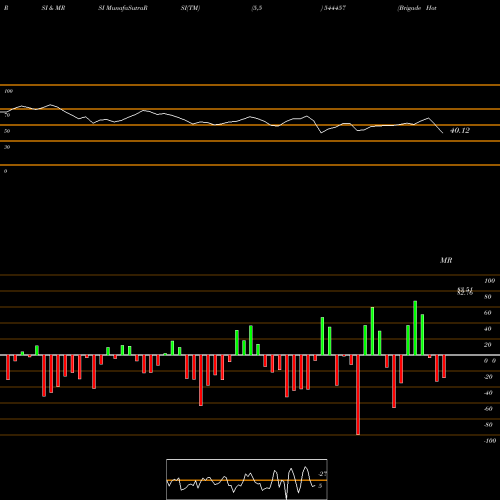Click the longest red MR bar reaching -100
500x500 pixels.
tap(358, 395)
